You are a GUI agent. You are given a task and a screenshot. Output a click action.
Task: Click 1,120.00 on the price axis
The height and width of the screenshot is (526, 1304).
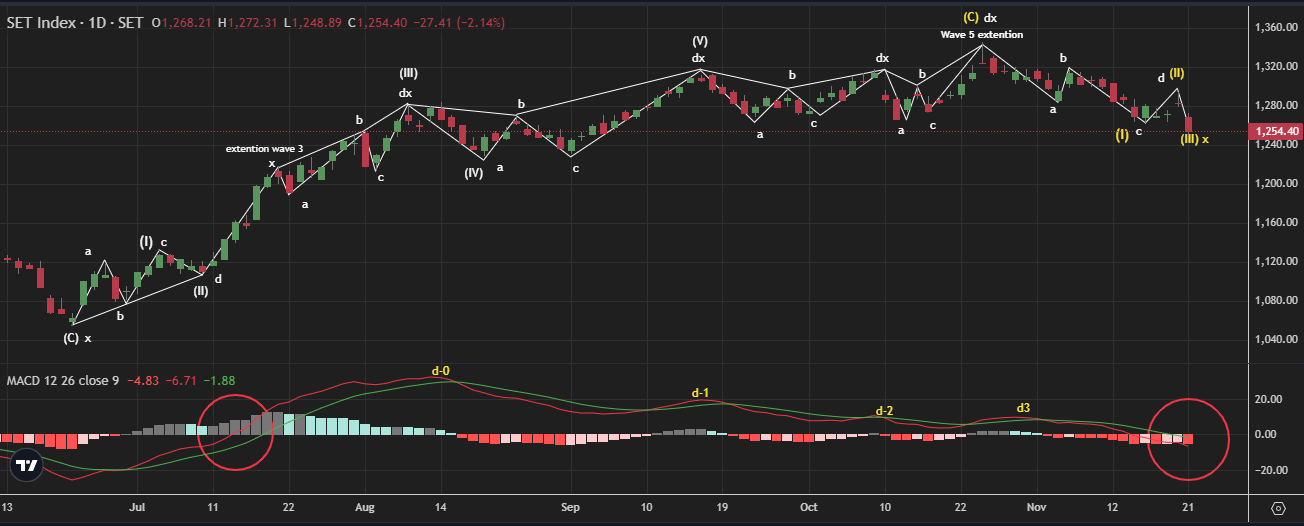click(x=1274, y=261)
